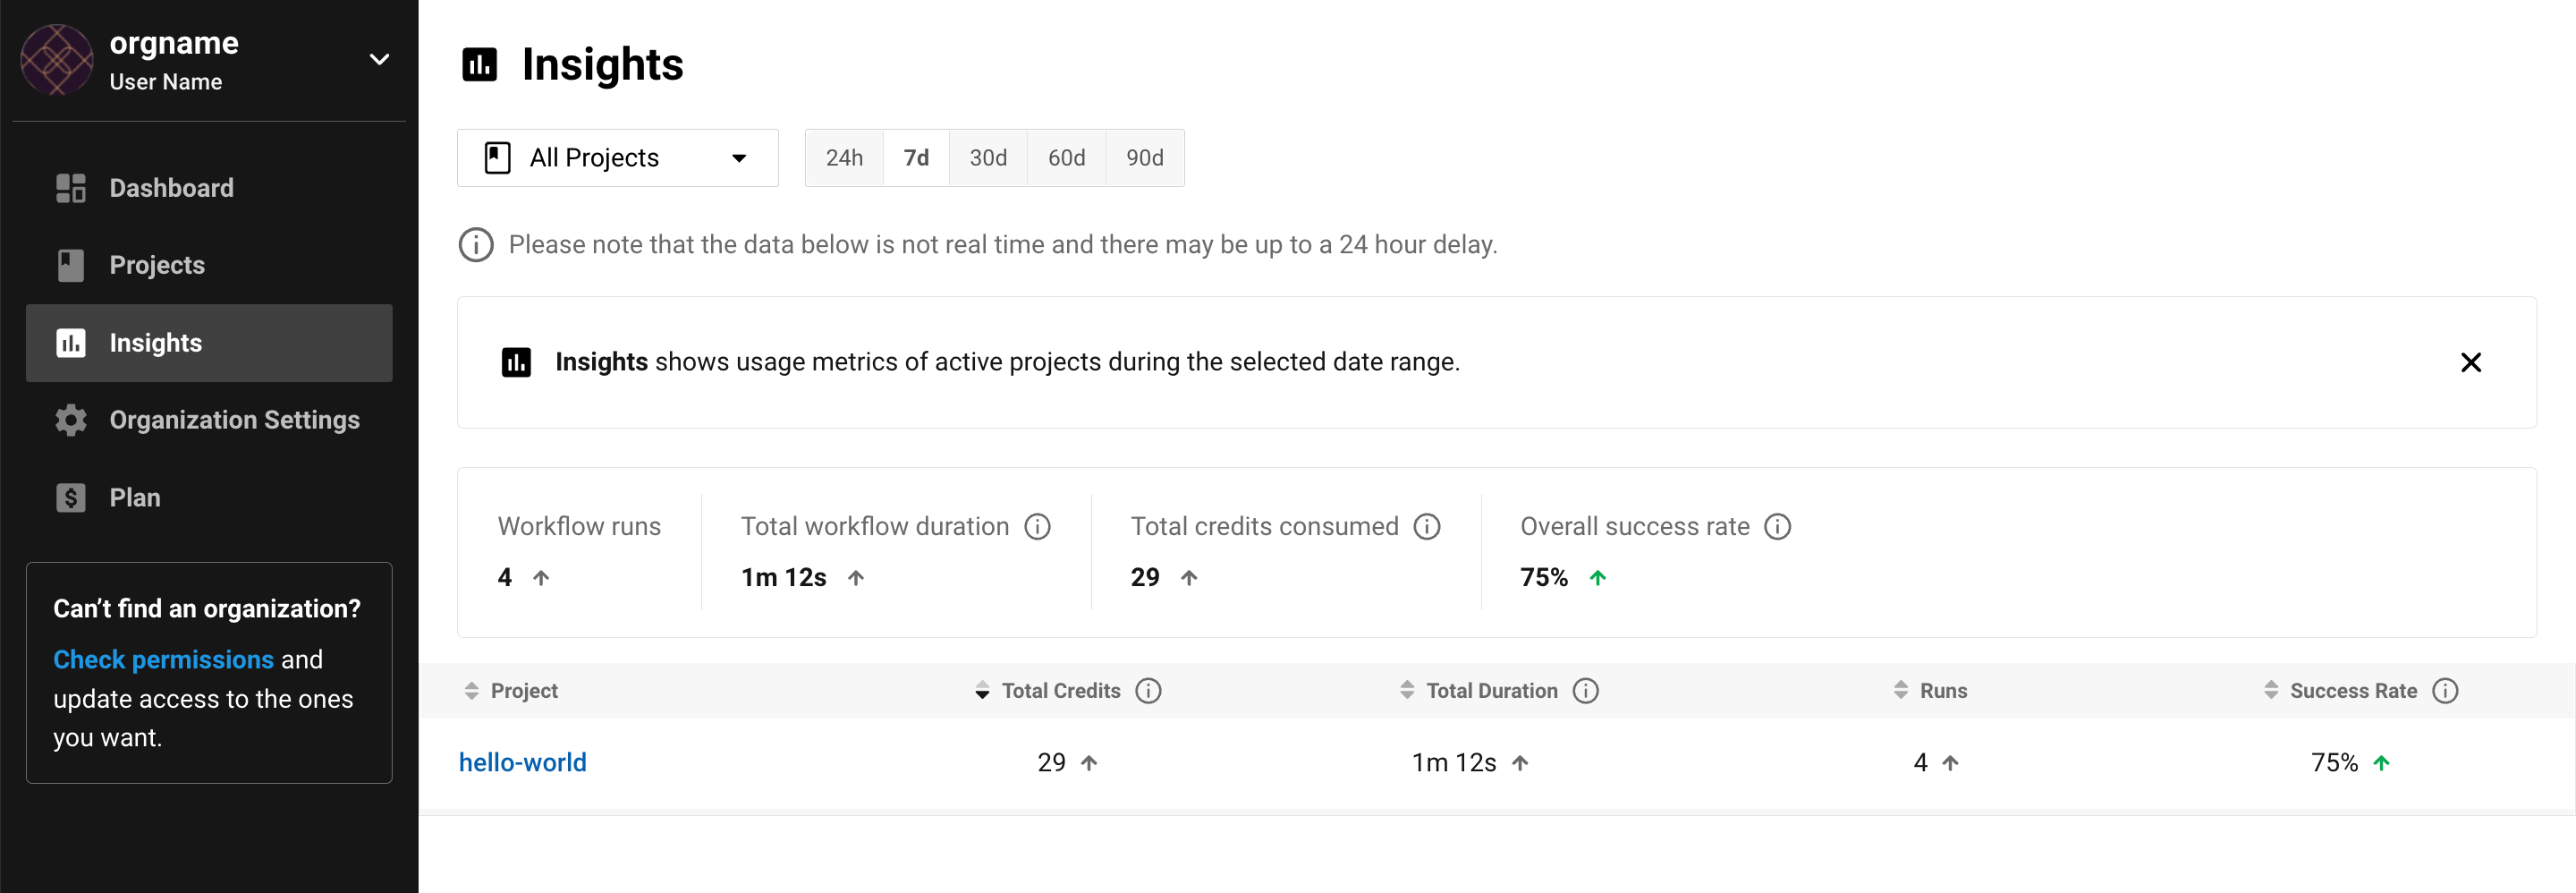Open Organization Settings in the sidebar
Screen dimensions: 2576x893
point(209,420)
